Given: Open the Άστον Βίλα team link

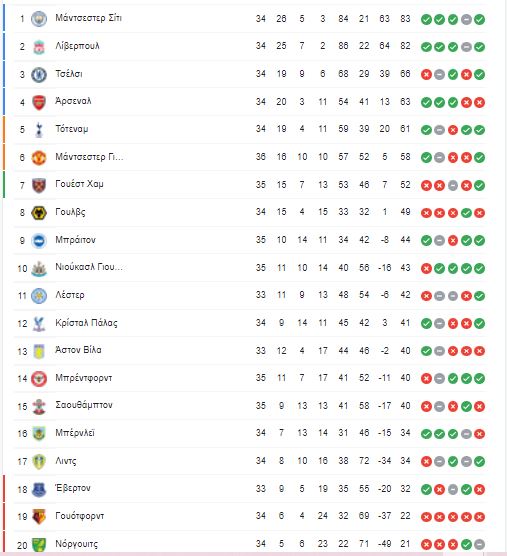Looking at the screenshot, I should [x=78, y=350].
